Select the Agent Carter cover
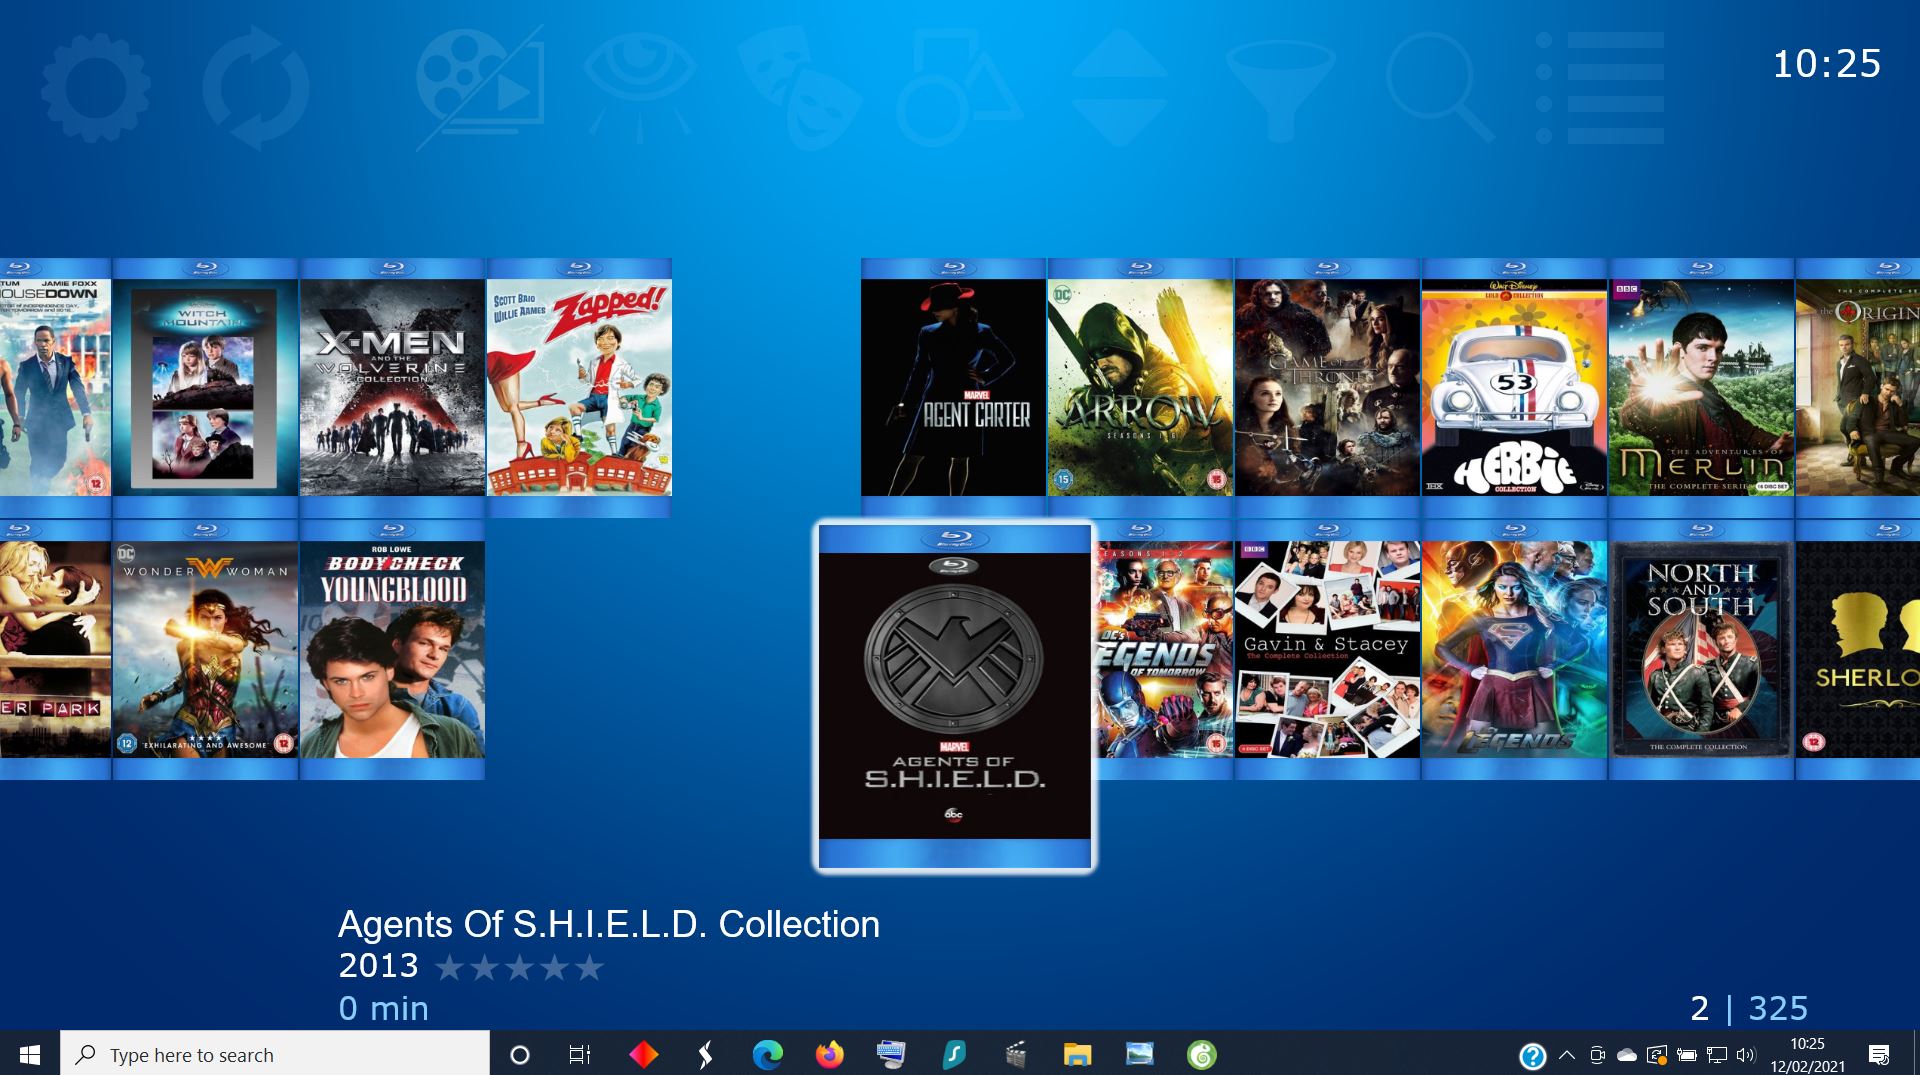 click(953, 387)
